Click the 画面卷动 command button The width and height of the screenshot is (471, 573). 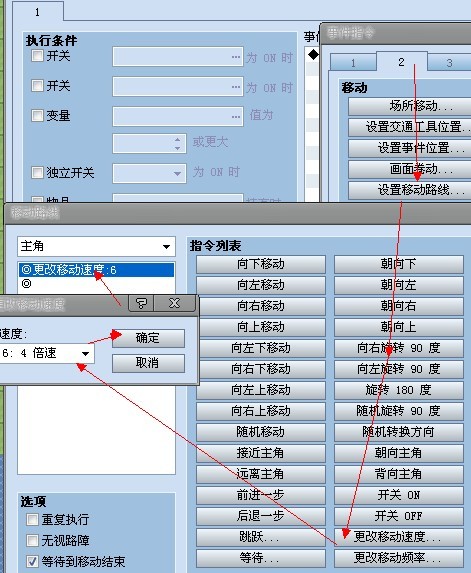(410, 169)
